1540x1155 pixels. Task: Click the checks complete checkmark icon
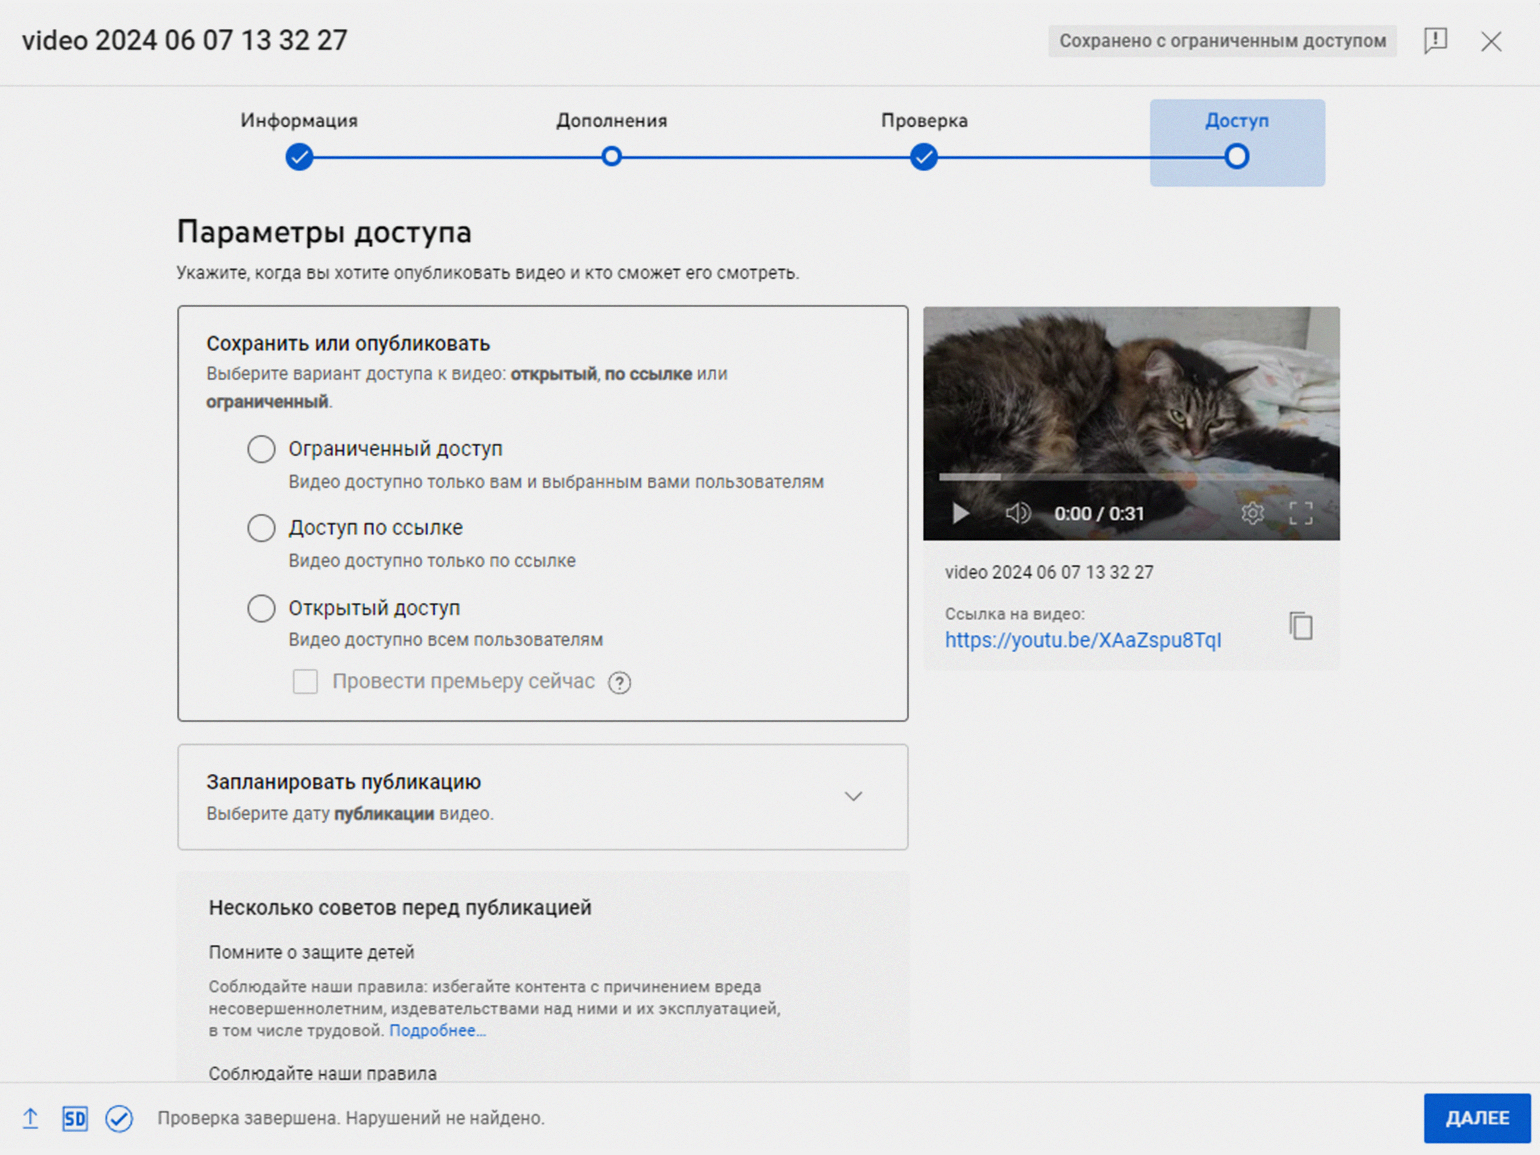[x=119, y=1118]
